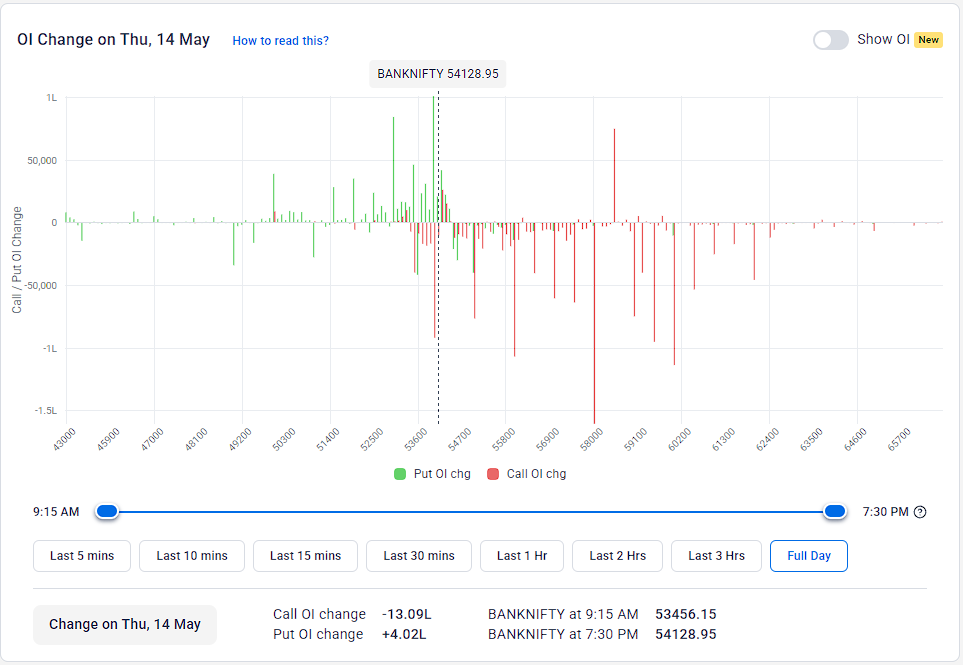This screenshot has width=963, height=665.
Task: Click the end time slider handle
Action: [x=835, y=511]
